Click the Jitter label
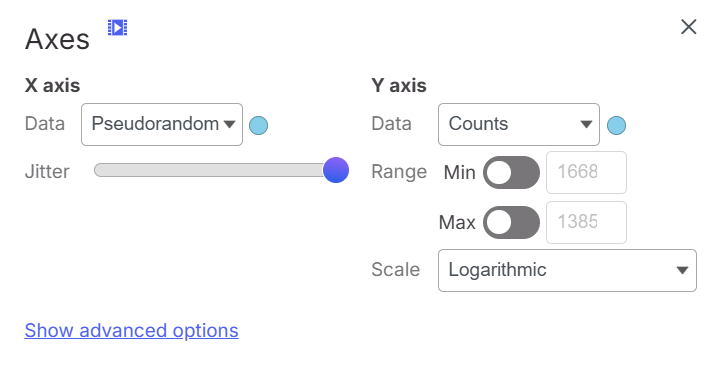The image size is (721, 365). tap(47, 171)
